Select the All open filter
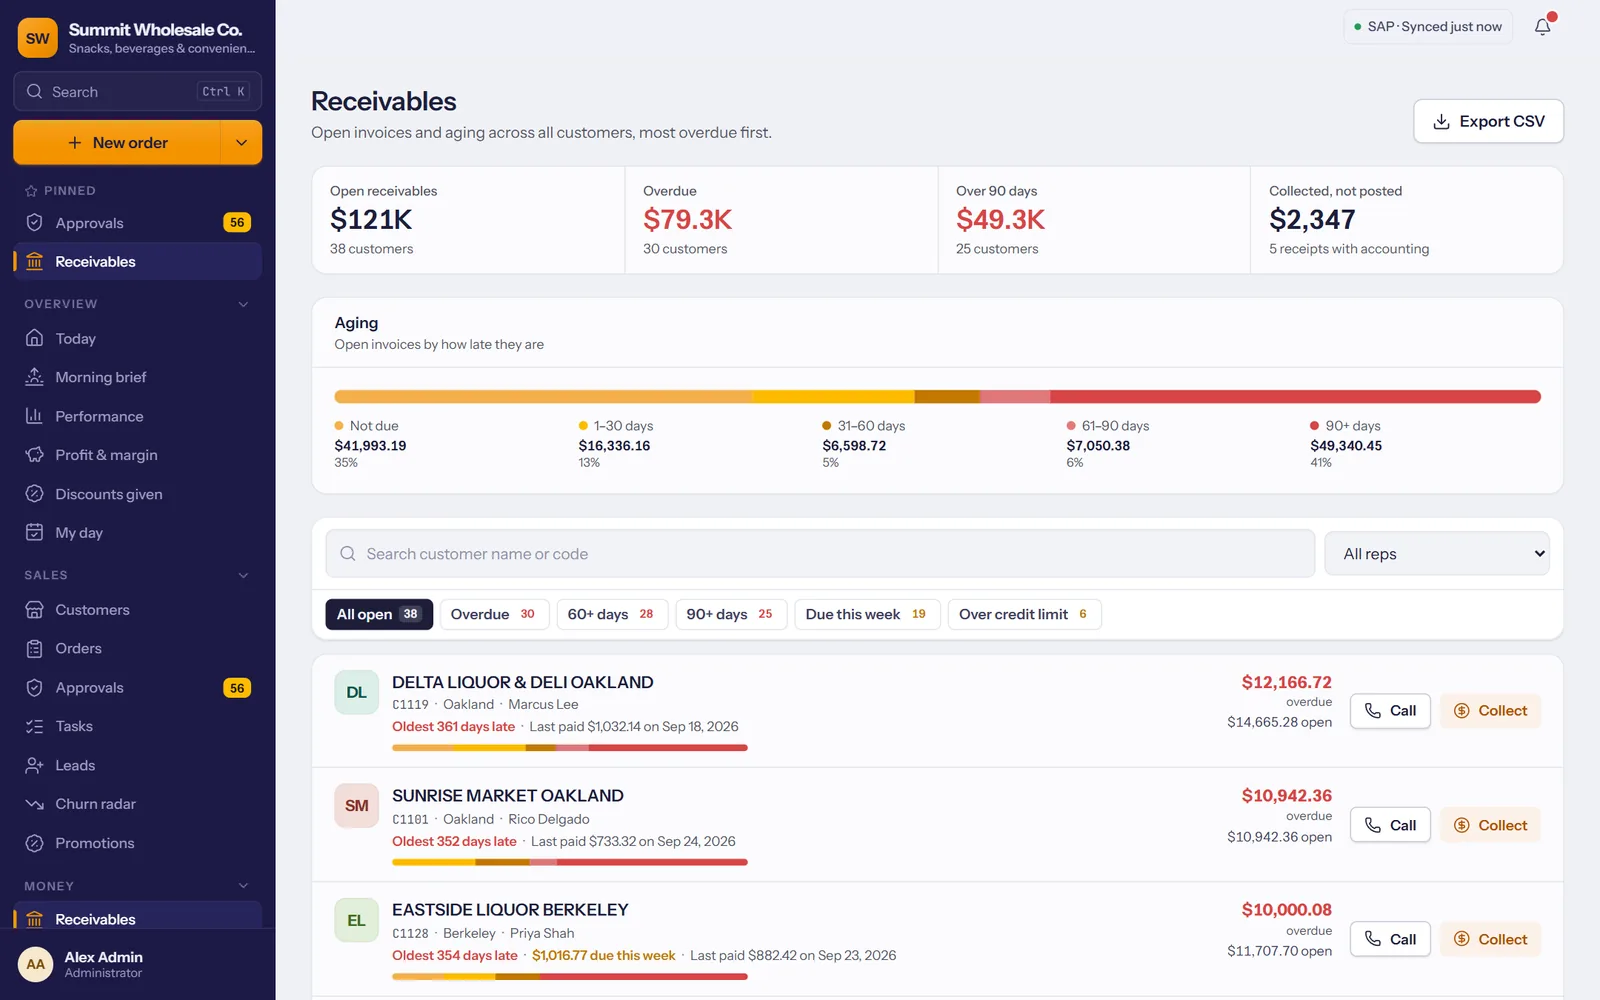Image resolution: width=1600 pixels, height=1000 pixels. click(x=379, y=614)
